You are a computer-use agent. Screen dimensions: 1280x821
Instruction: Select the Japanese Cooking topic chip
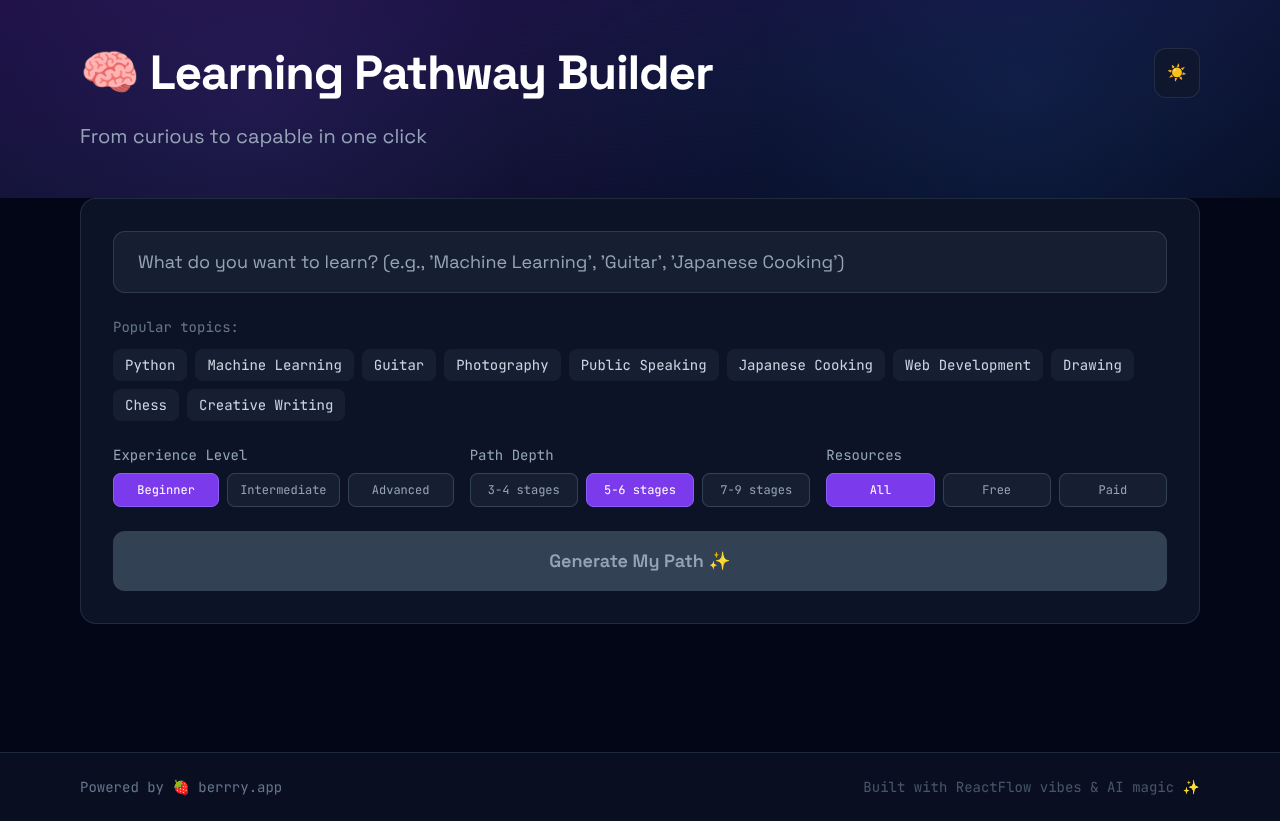(806, 365)
